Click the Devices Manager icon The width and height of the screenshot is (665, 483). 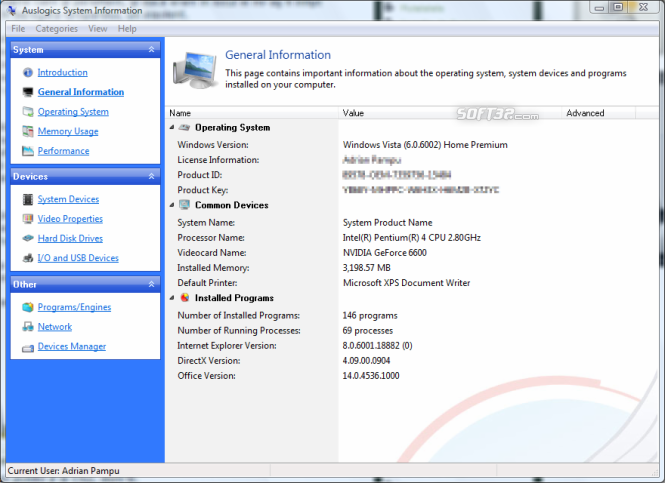pos(28,348)
